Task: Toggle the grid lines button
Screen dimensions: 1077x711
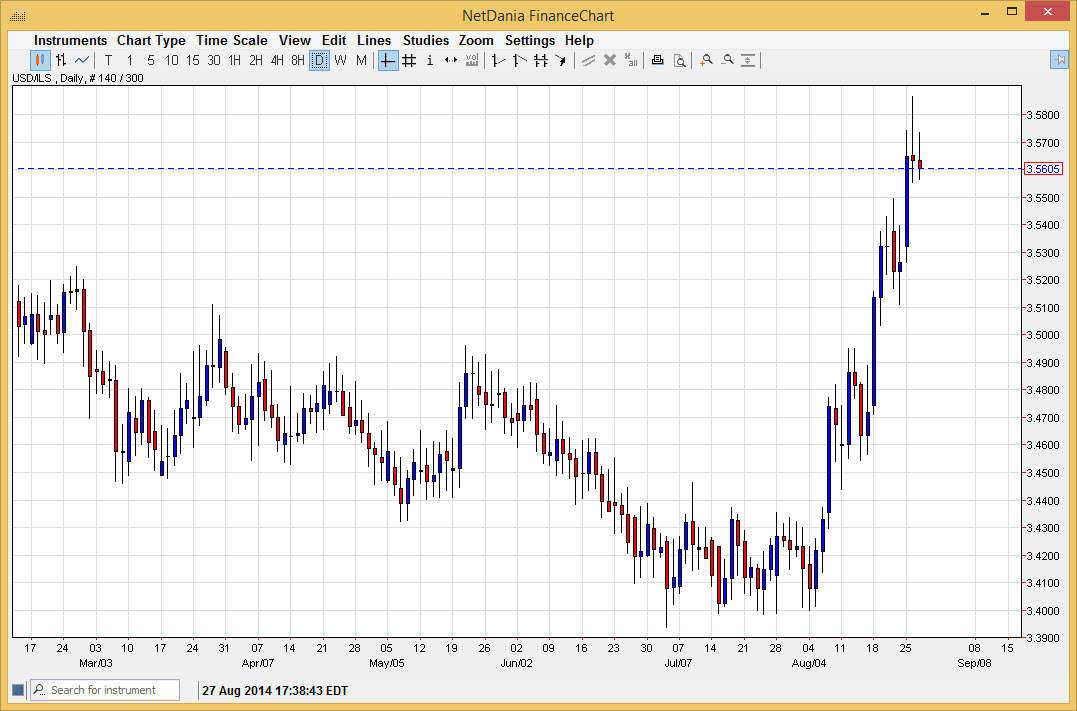Action: [409, 60]
